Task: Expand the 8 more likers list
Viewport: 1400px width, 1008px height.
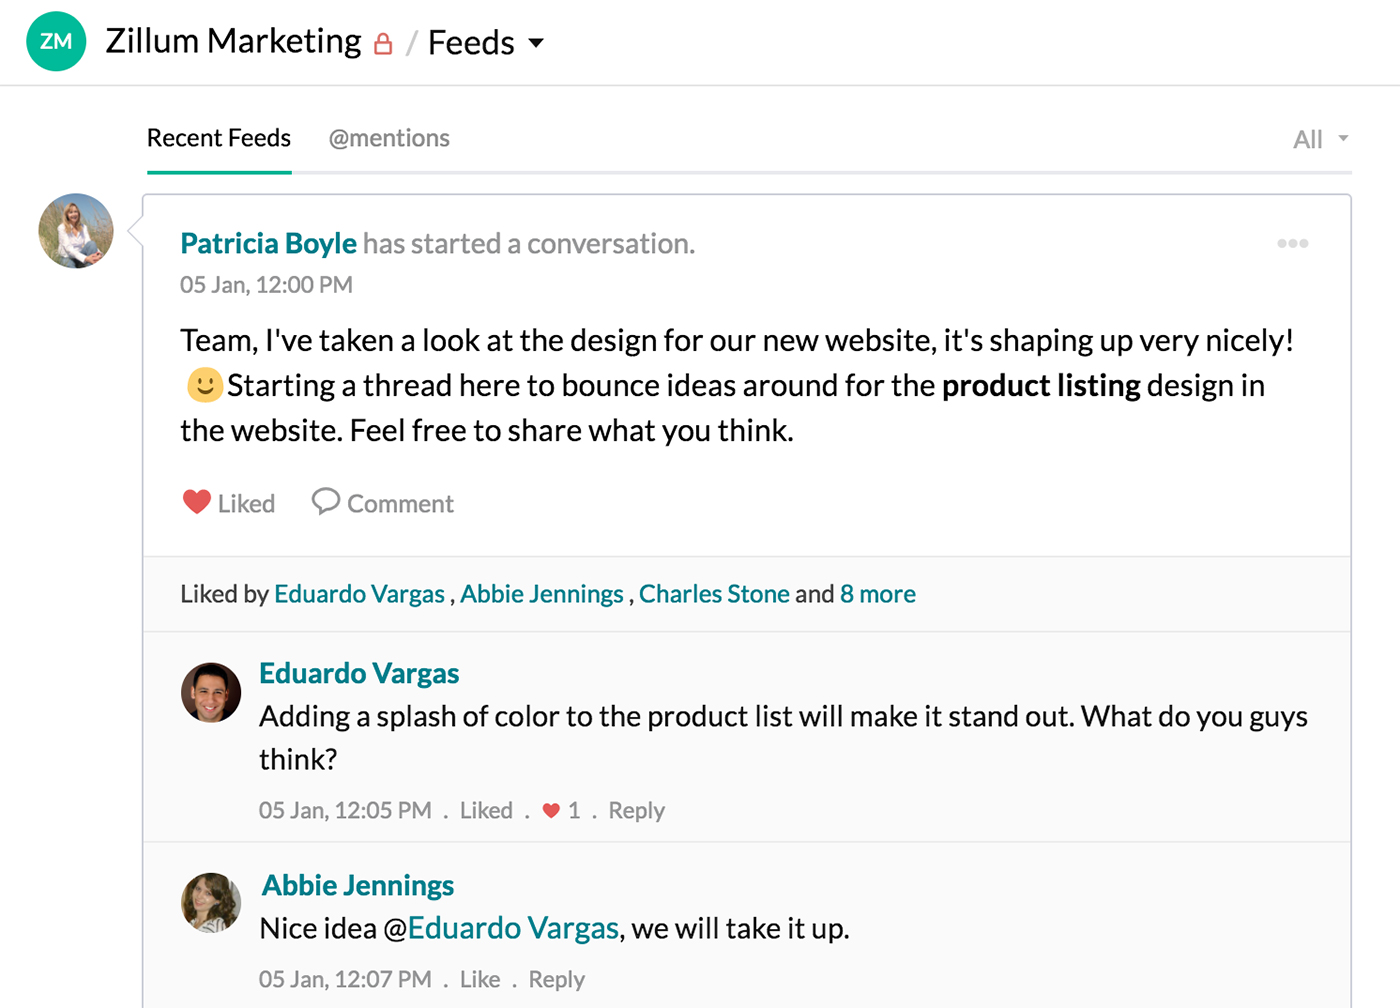Action: pos(877,594)
